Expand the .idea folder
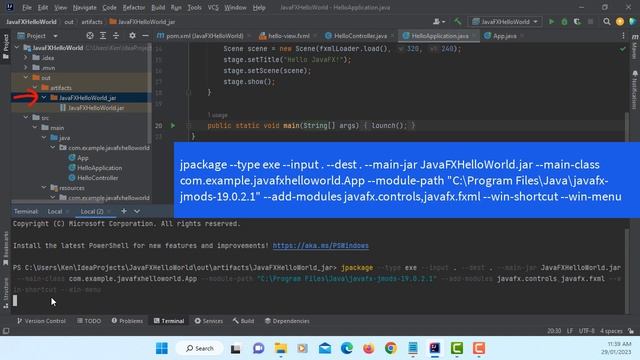This screenshot has width=640, height=360. pos(26,58)
